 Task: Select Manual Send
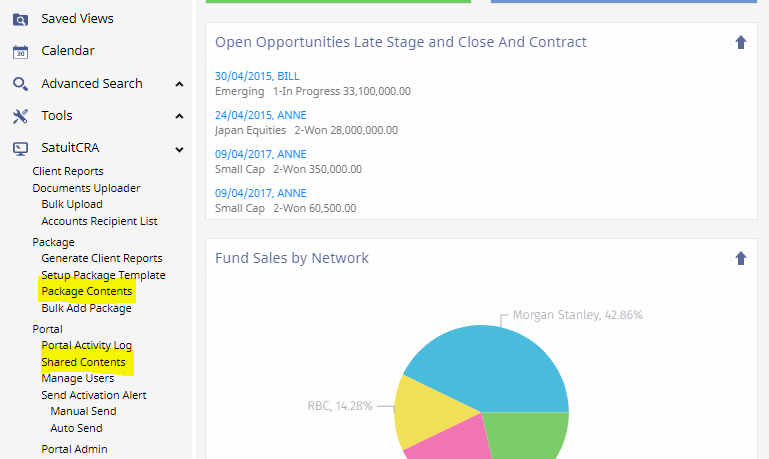[x=83, y=411]
